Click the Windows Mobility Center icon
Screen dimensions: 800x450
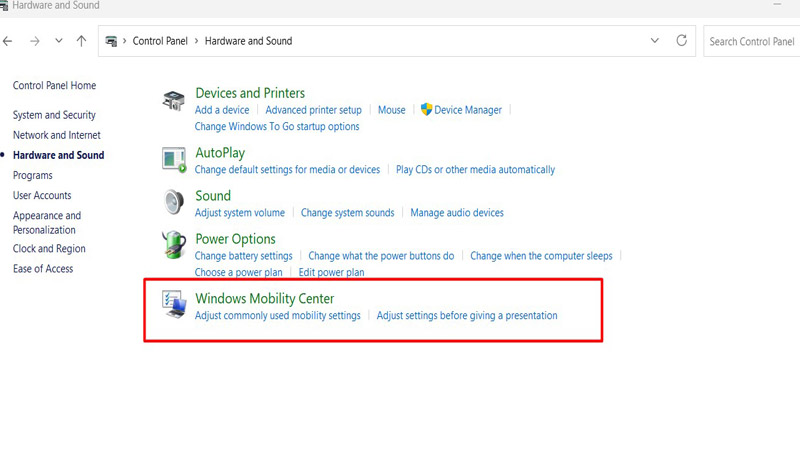pyautogui.click(x=174, y=304)
